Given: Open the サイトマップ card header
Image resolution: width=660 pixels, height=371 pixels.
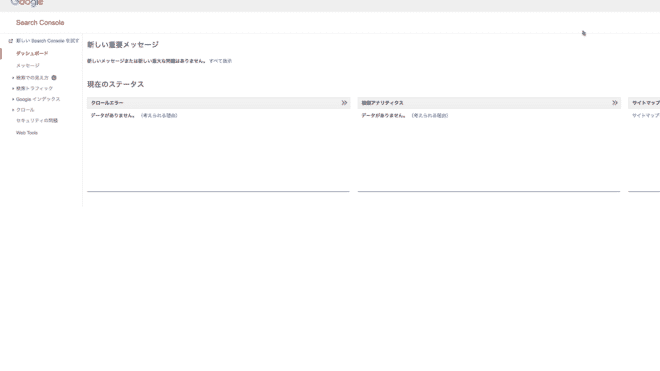Looking at the screenshot, I should [644, 103].
